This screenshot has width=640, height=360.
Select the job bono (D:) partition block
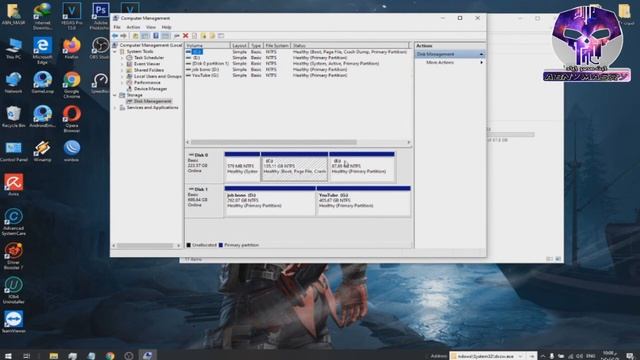pyautogui.click(x=270, y=201)
